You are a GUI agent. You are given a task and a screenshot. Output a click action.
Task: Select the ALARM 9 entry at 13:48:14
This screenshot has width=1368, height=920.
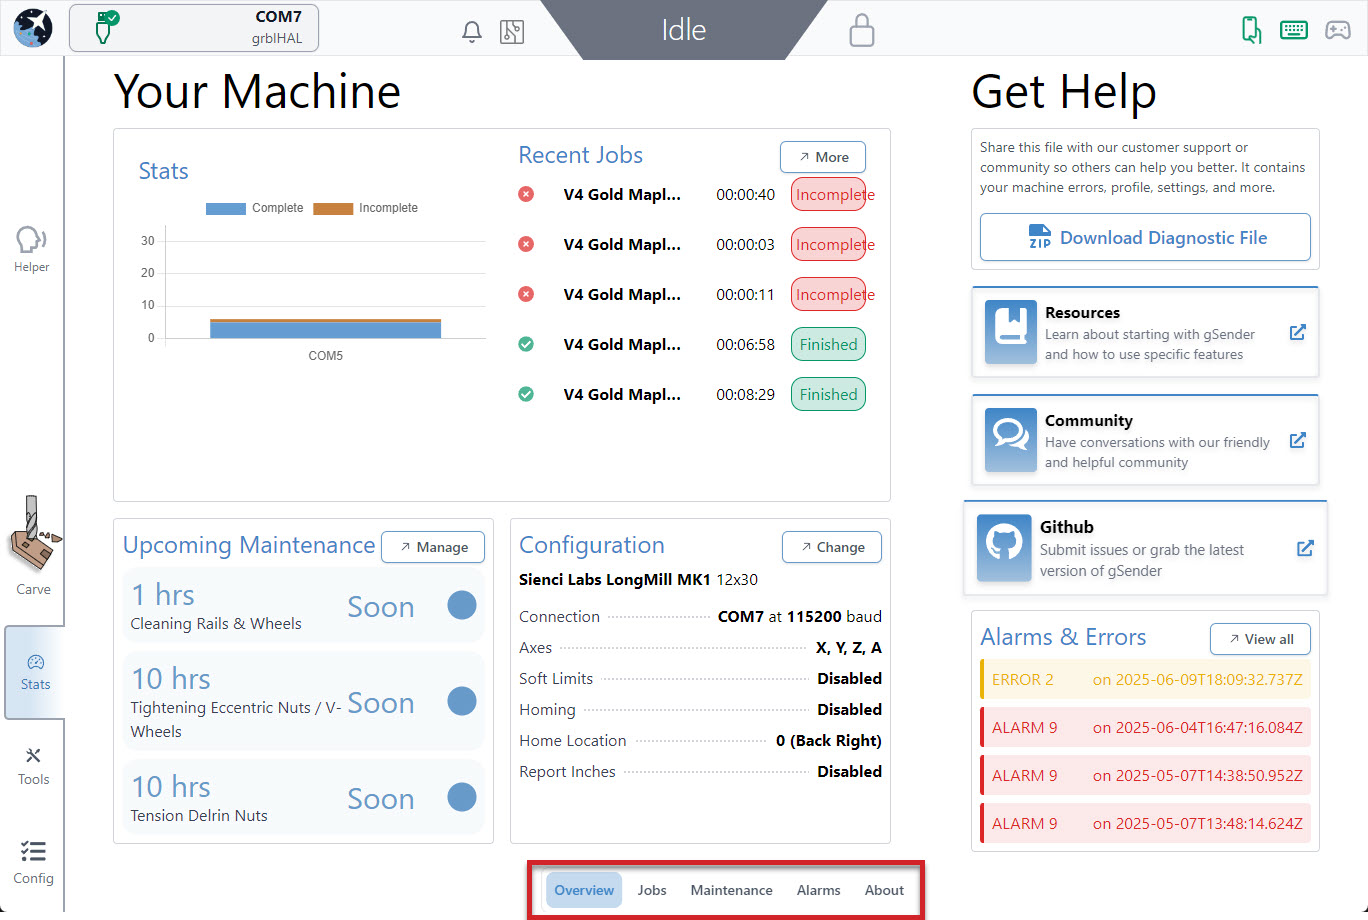[1145, 823]
